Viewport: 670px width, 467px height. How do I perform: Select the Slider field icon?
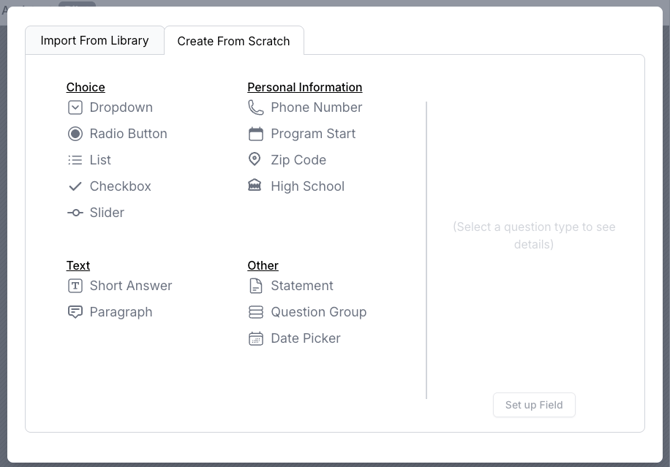click(75, 213)
